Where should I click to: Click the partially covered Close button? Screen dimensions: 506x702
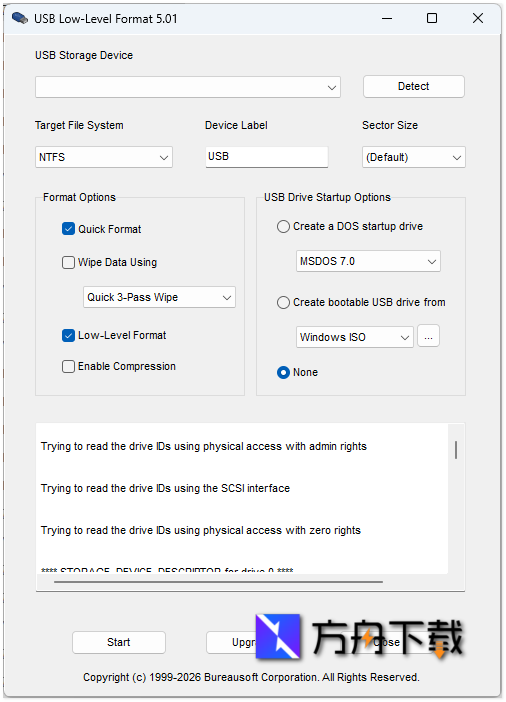pos(386,642)
